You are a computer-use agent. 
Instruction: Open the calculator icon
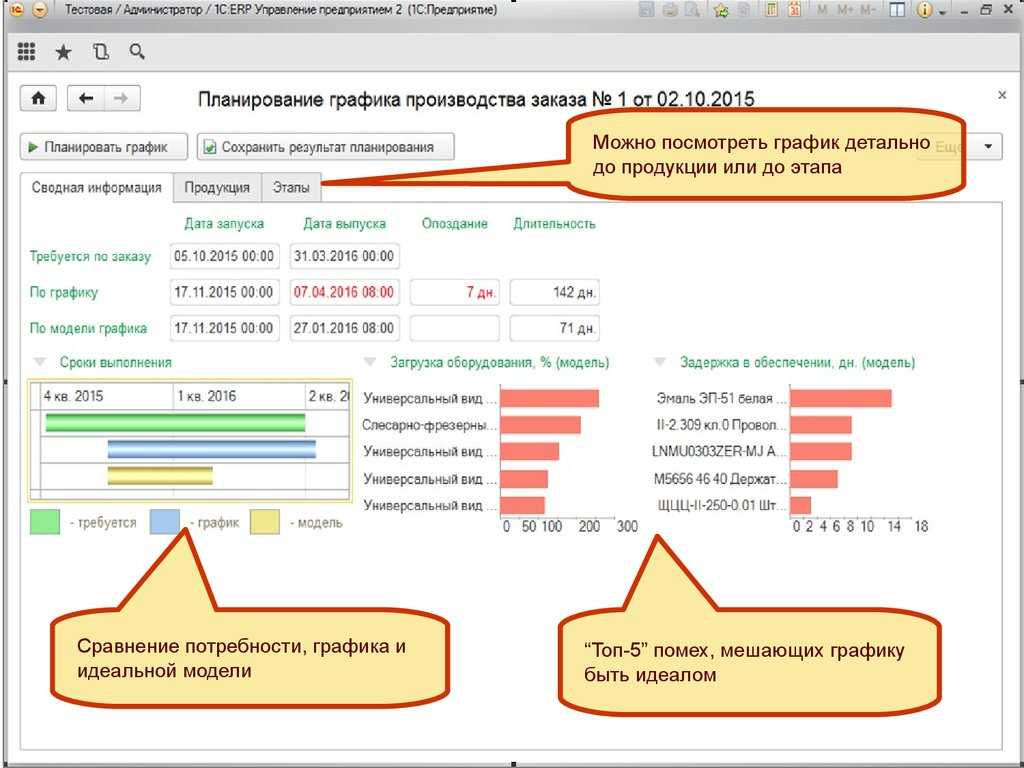tap(771, 10)
